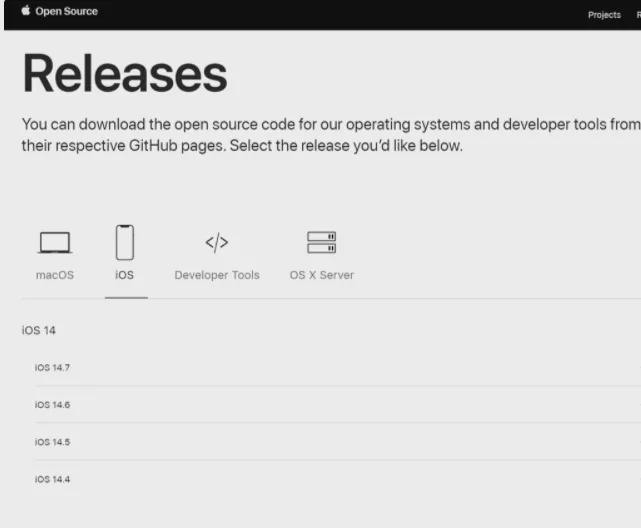
Task: Click the iOS 14 section heading
Action: (x=38, y=330)
